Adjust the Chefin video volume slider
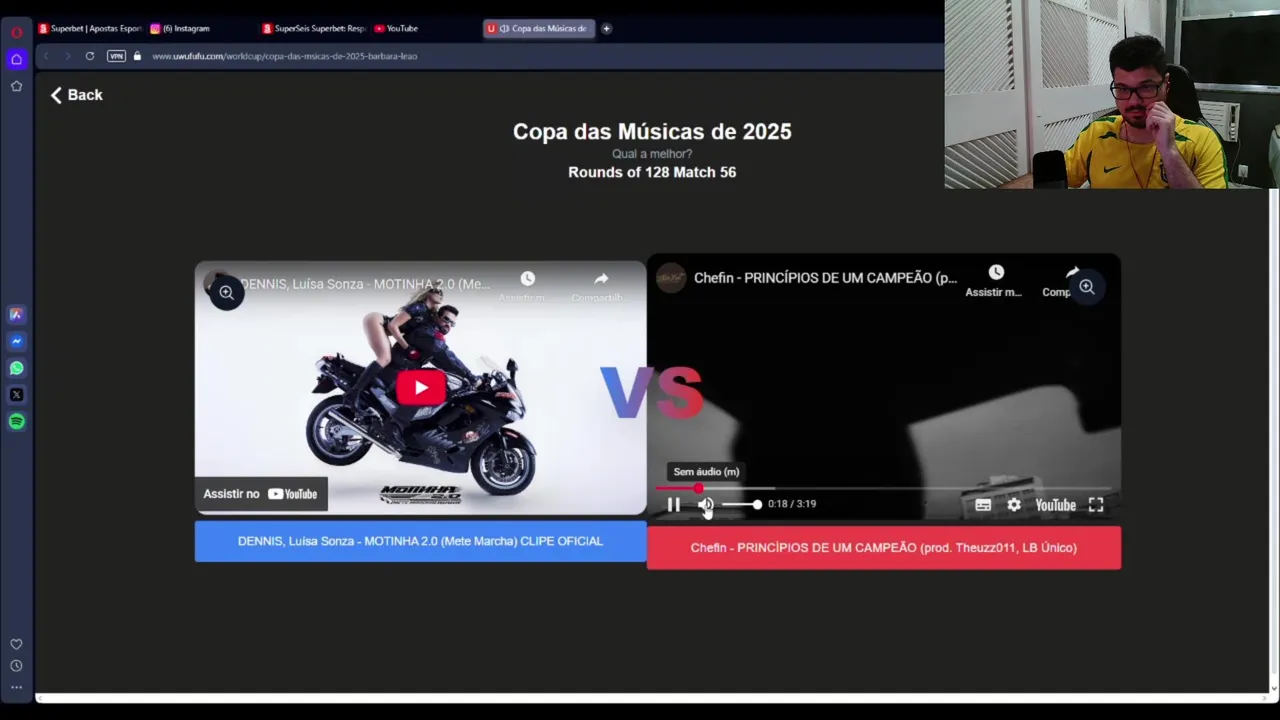1280x720 pixels. 741,505
